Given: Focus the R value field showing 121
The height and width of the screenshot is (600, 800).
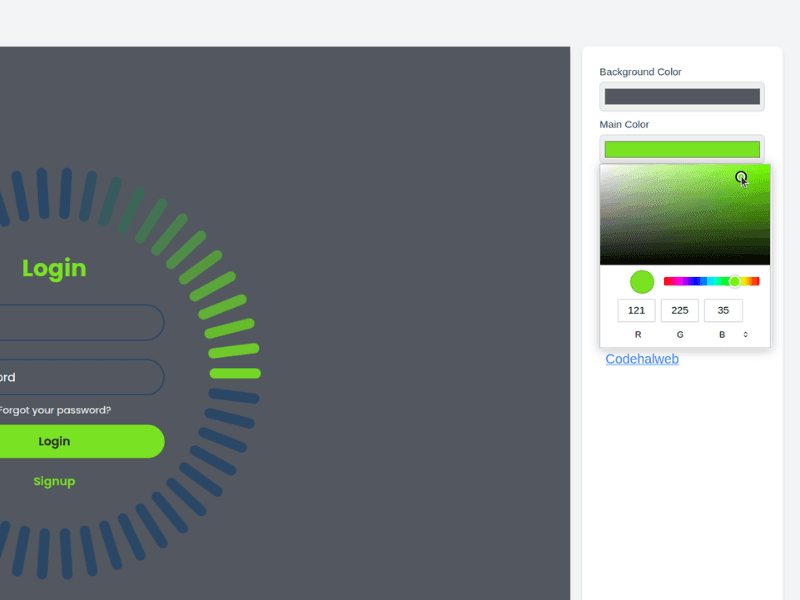Looking at the screenshot, I should 637,310.
